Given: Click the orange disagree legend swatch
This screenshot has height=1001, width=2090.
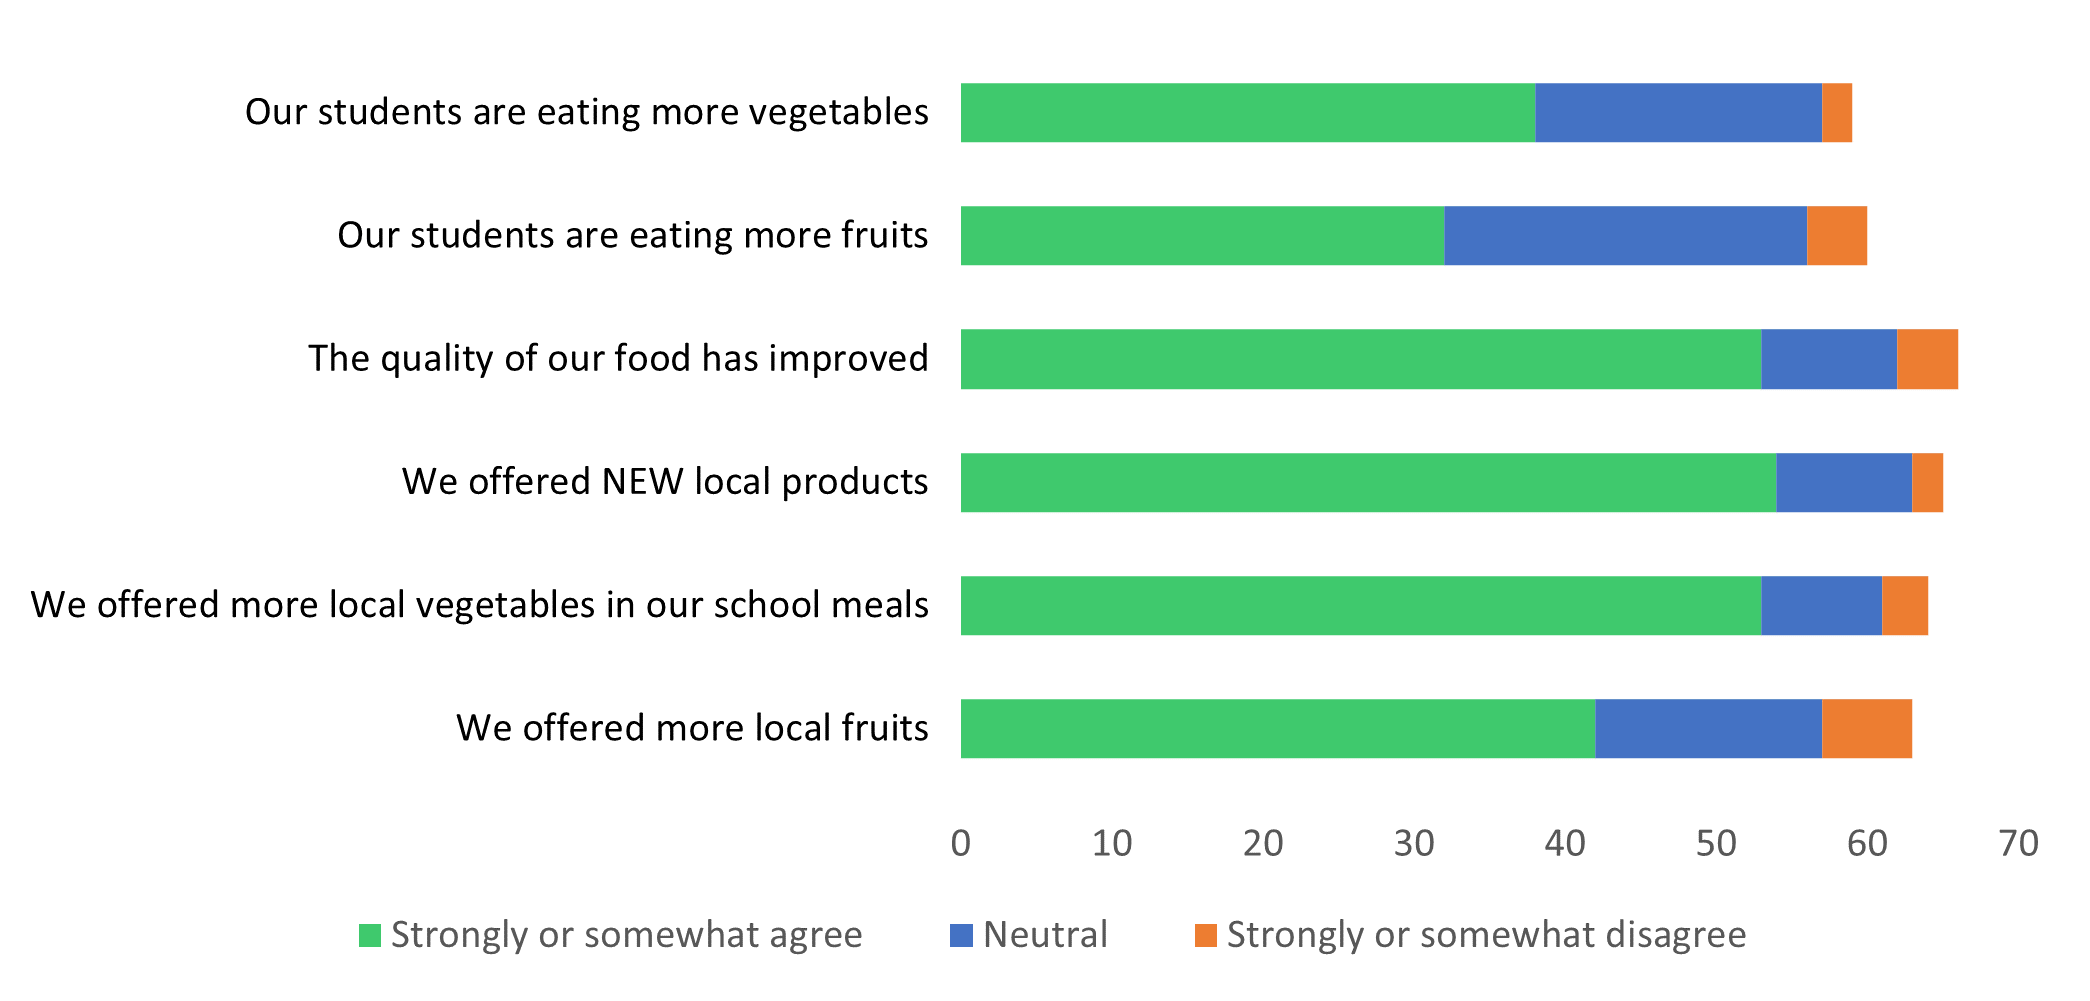Looking at the screenshot, I should 1206,936.
